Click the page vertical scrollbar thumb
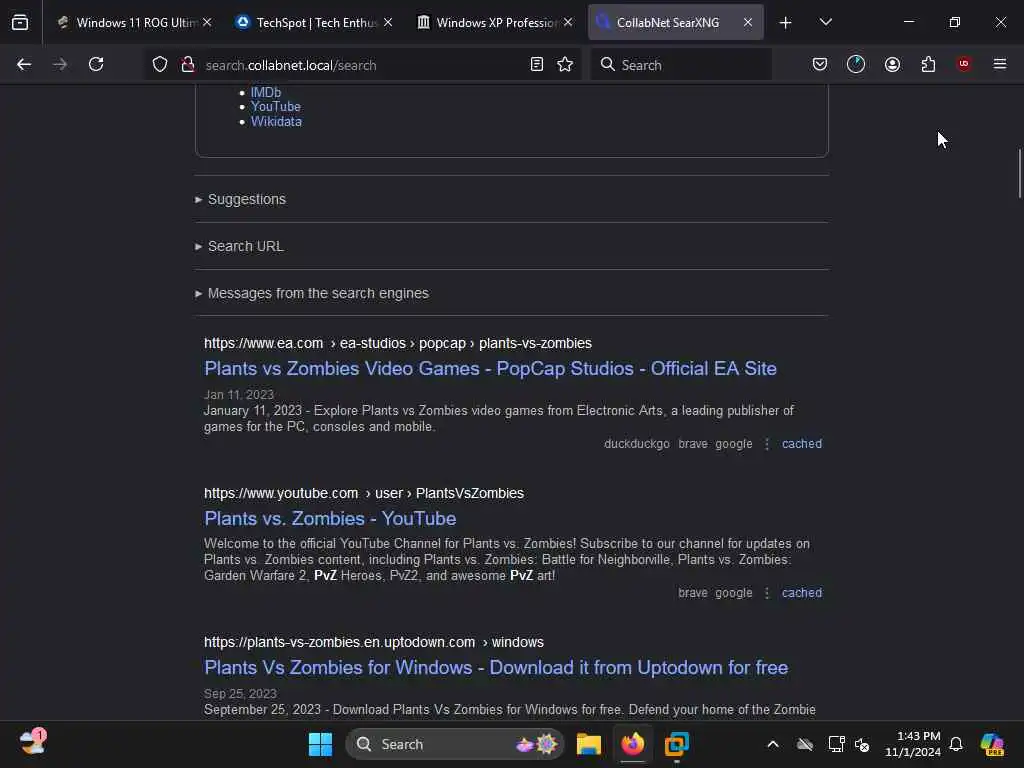The height and width of the screenshot is (768, 1024). [1019, 173]
